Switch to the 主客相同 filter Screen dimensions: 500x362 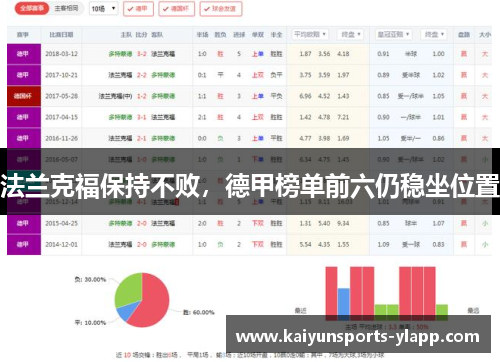click(66, 8)
